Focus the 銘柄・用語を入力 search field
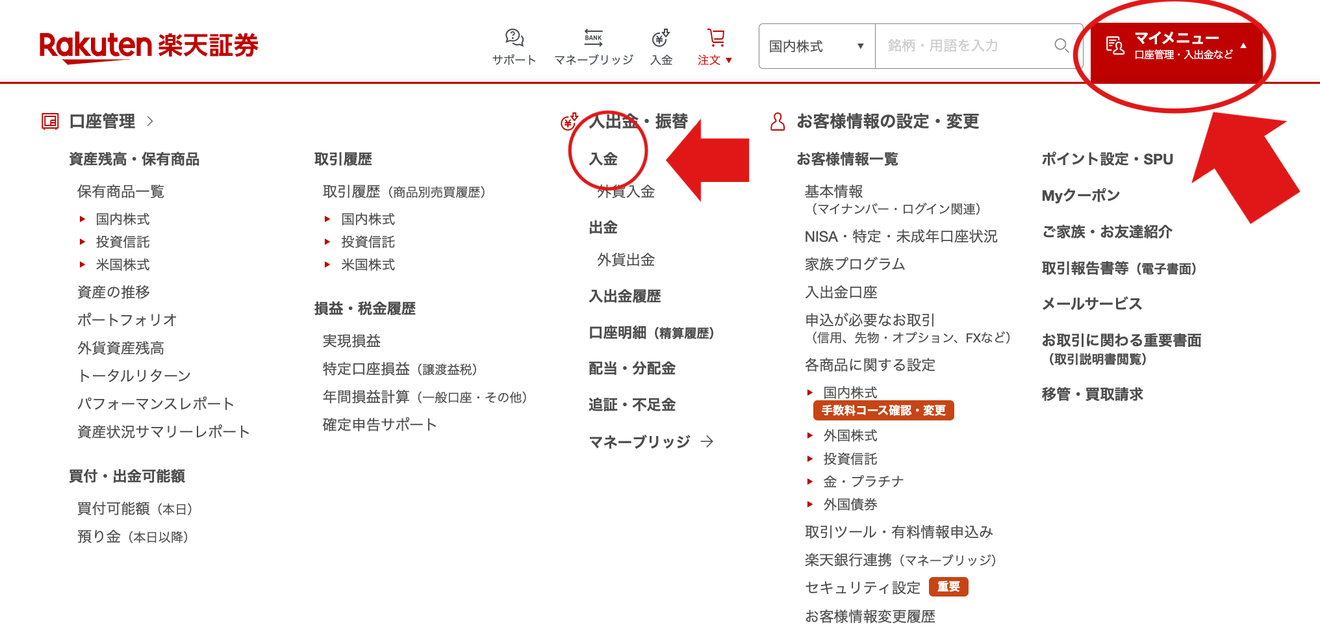 coord(963,46)
